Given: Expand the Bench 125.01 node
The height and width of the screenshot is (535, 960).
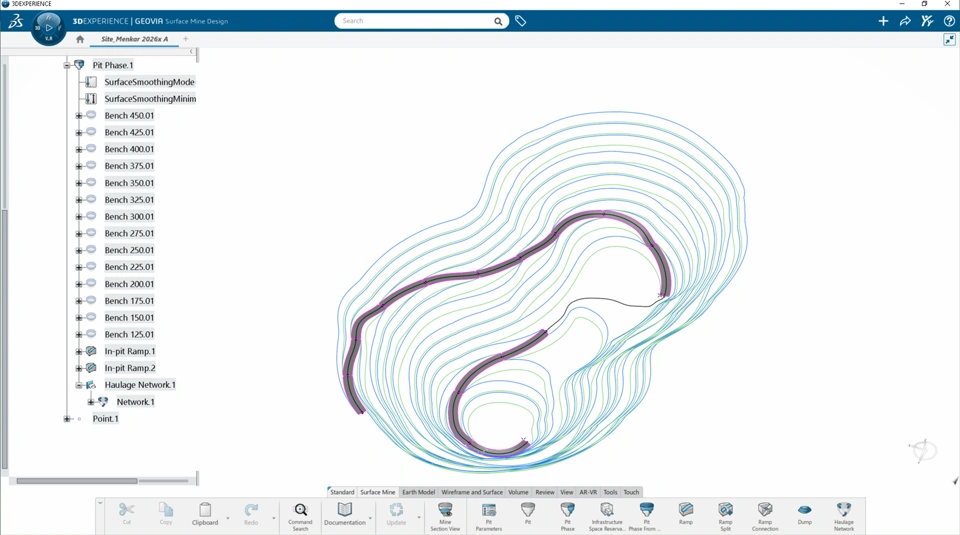Looking at the screenshot, I should (79, 335).
